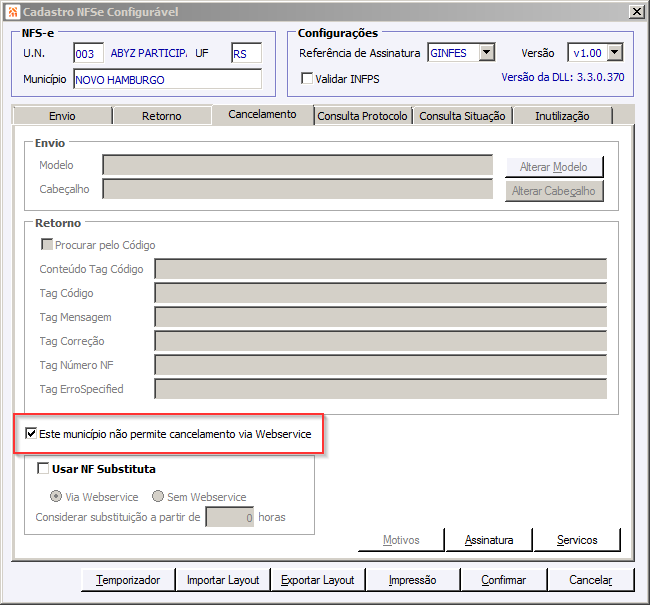Click the Tag Correção field
This screenshot has height=605, width=650.
pyautogui.click(x=381, y=341)
